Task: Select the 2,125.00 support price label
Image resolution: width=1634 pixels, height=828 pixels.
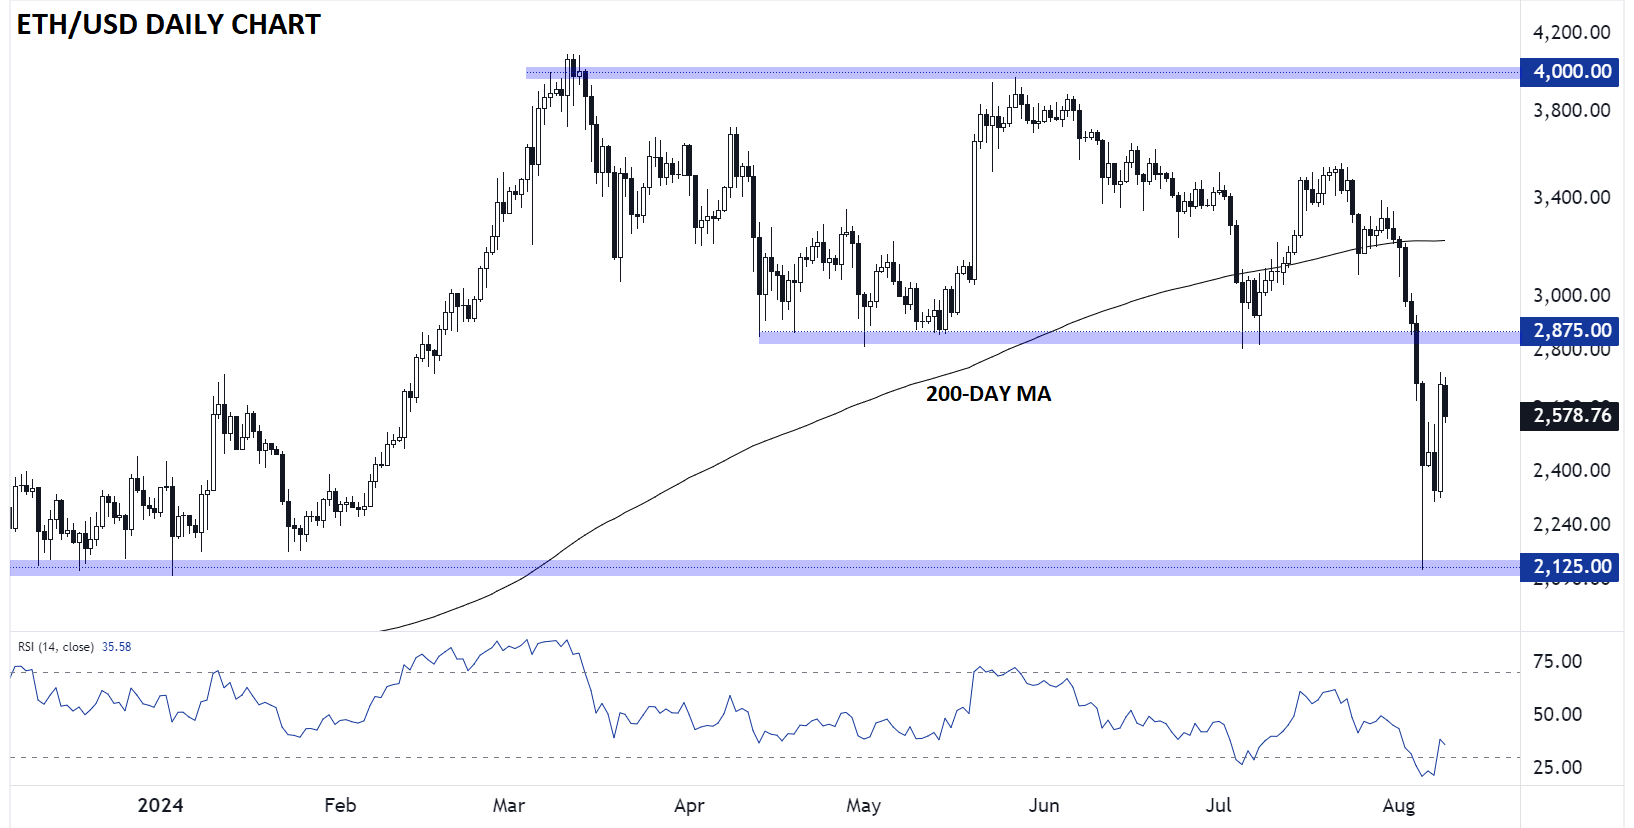Action: 1569,566
